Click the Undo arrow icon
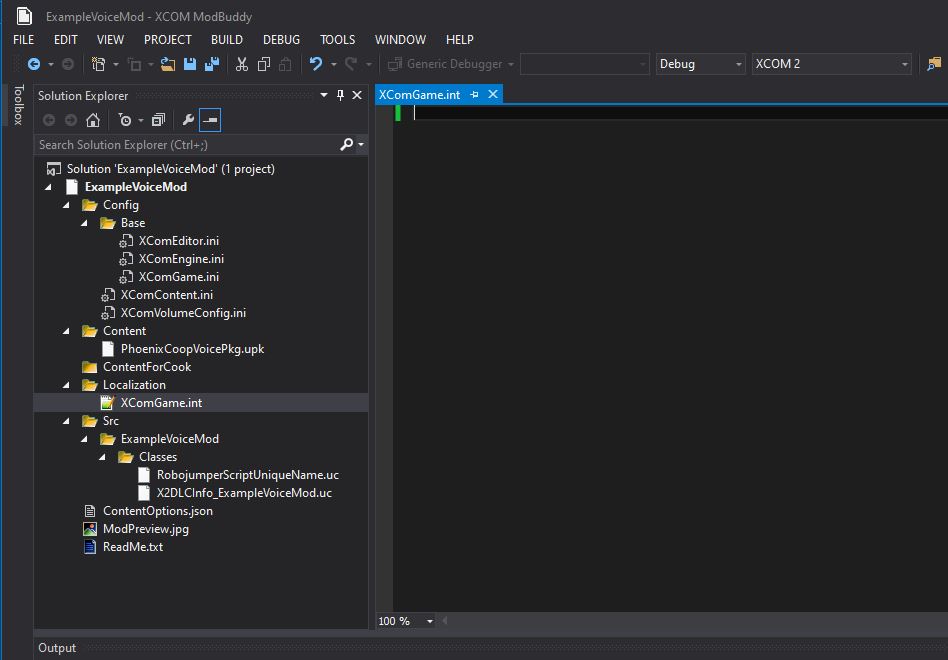The width and height of the screenshot is (948, 660). [315, 64]
